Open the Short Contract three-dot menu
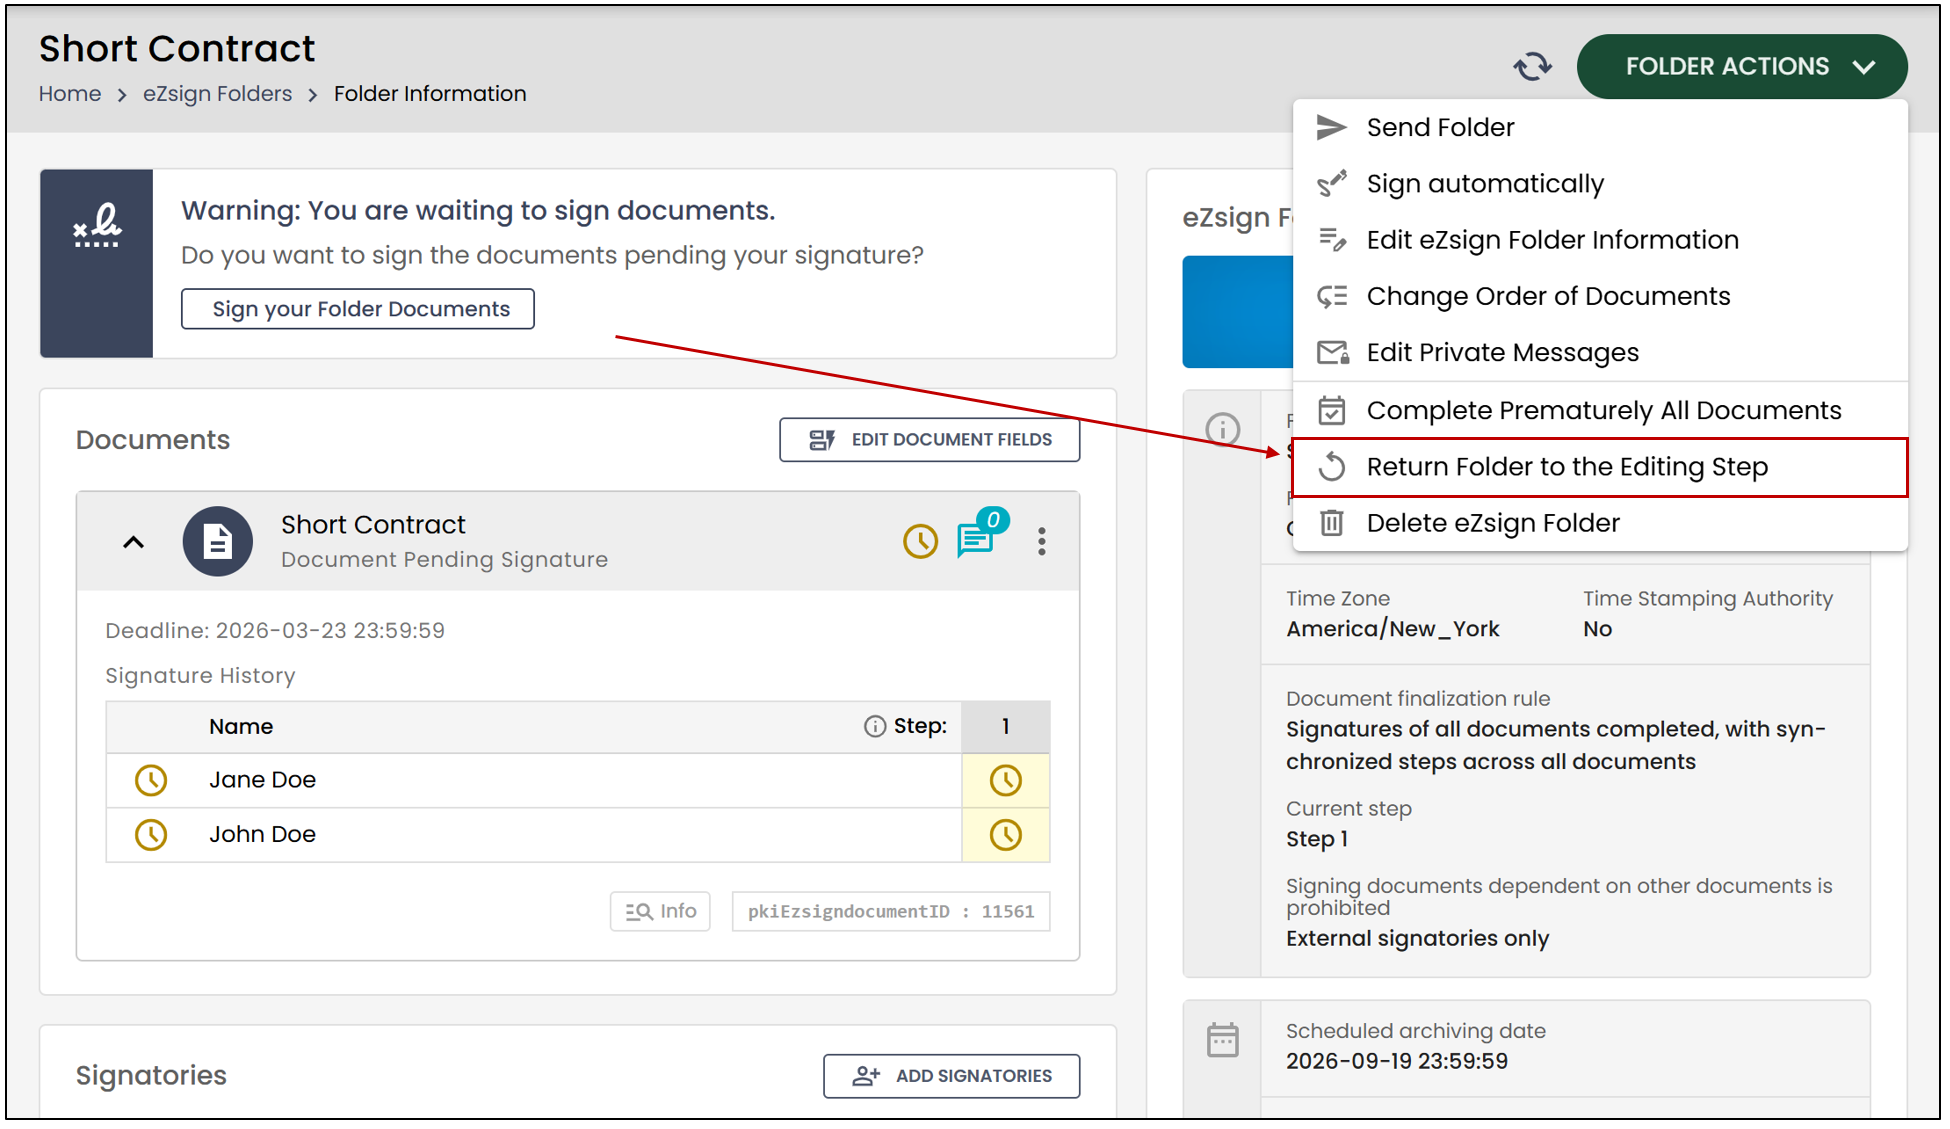Screen dimensions: 1950x1129 click(1042, 541)
